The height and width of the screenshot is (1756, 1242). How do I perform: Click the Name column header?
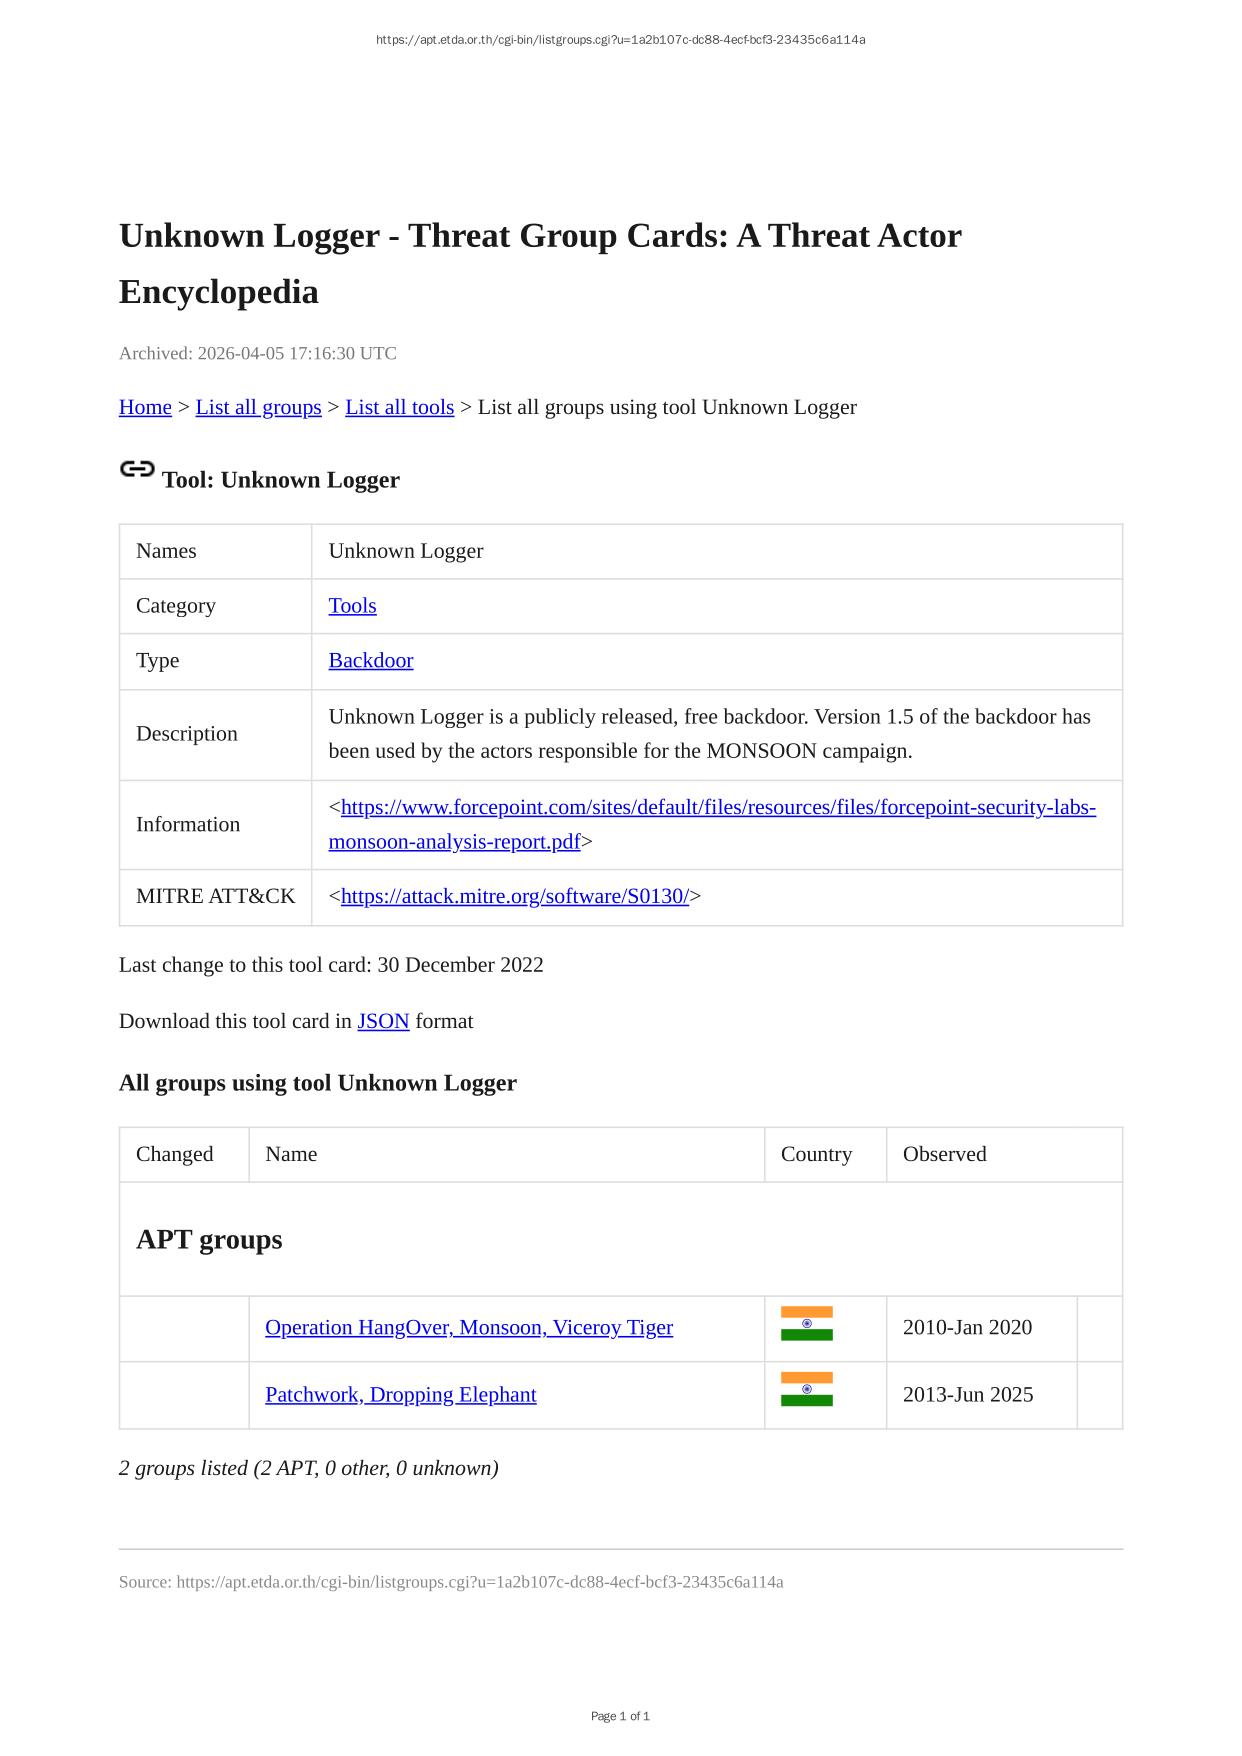(x=291, y=1154)
